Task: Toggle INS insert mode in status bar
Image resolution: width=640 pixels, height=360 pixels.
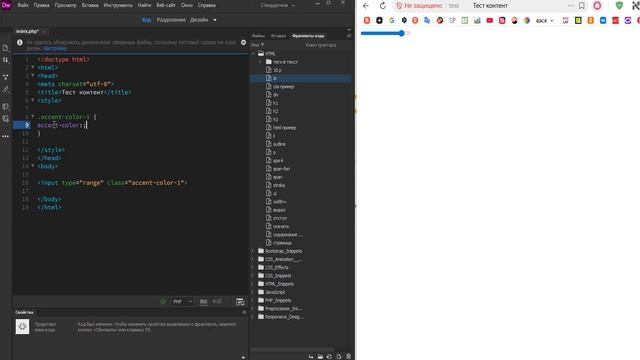Action: pos(203,302)
